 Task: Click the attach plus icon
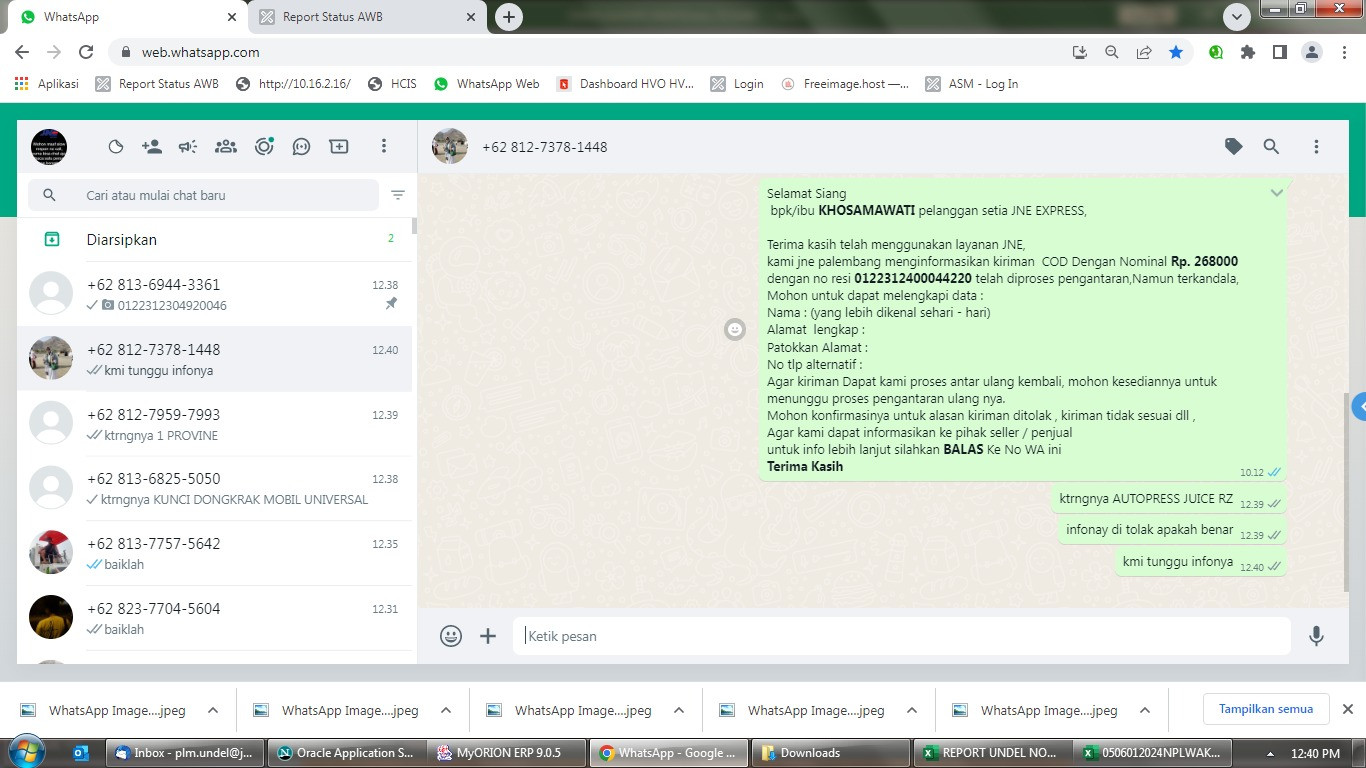click(x=488, y=636)
